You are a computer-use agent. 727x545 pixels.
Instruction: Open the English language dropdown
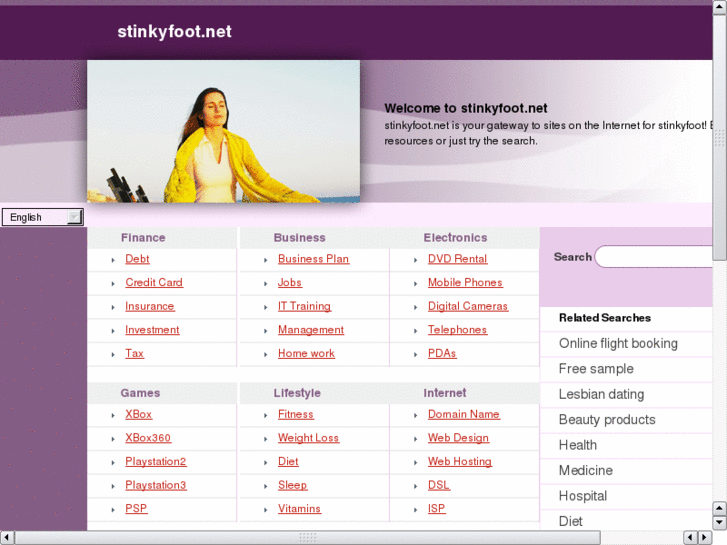43,217
